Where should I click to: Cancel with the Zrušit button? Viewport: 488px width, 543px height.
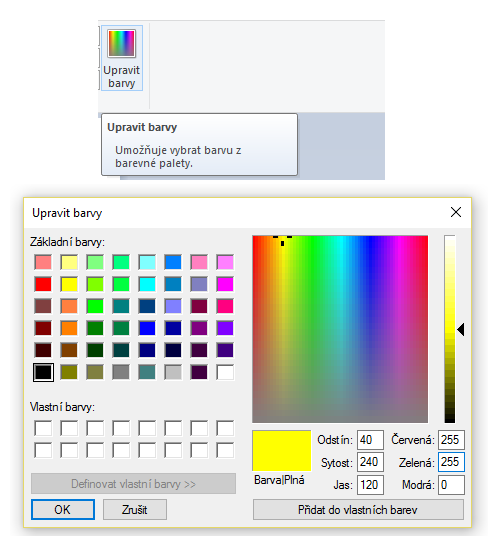(x=135, y=509)
